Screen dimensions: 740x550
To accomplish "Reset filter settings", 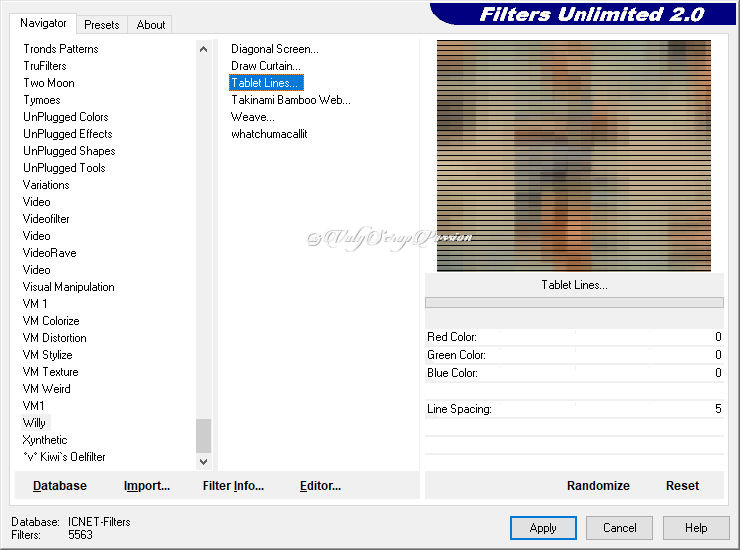I will click(682, 485).
